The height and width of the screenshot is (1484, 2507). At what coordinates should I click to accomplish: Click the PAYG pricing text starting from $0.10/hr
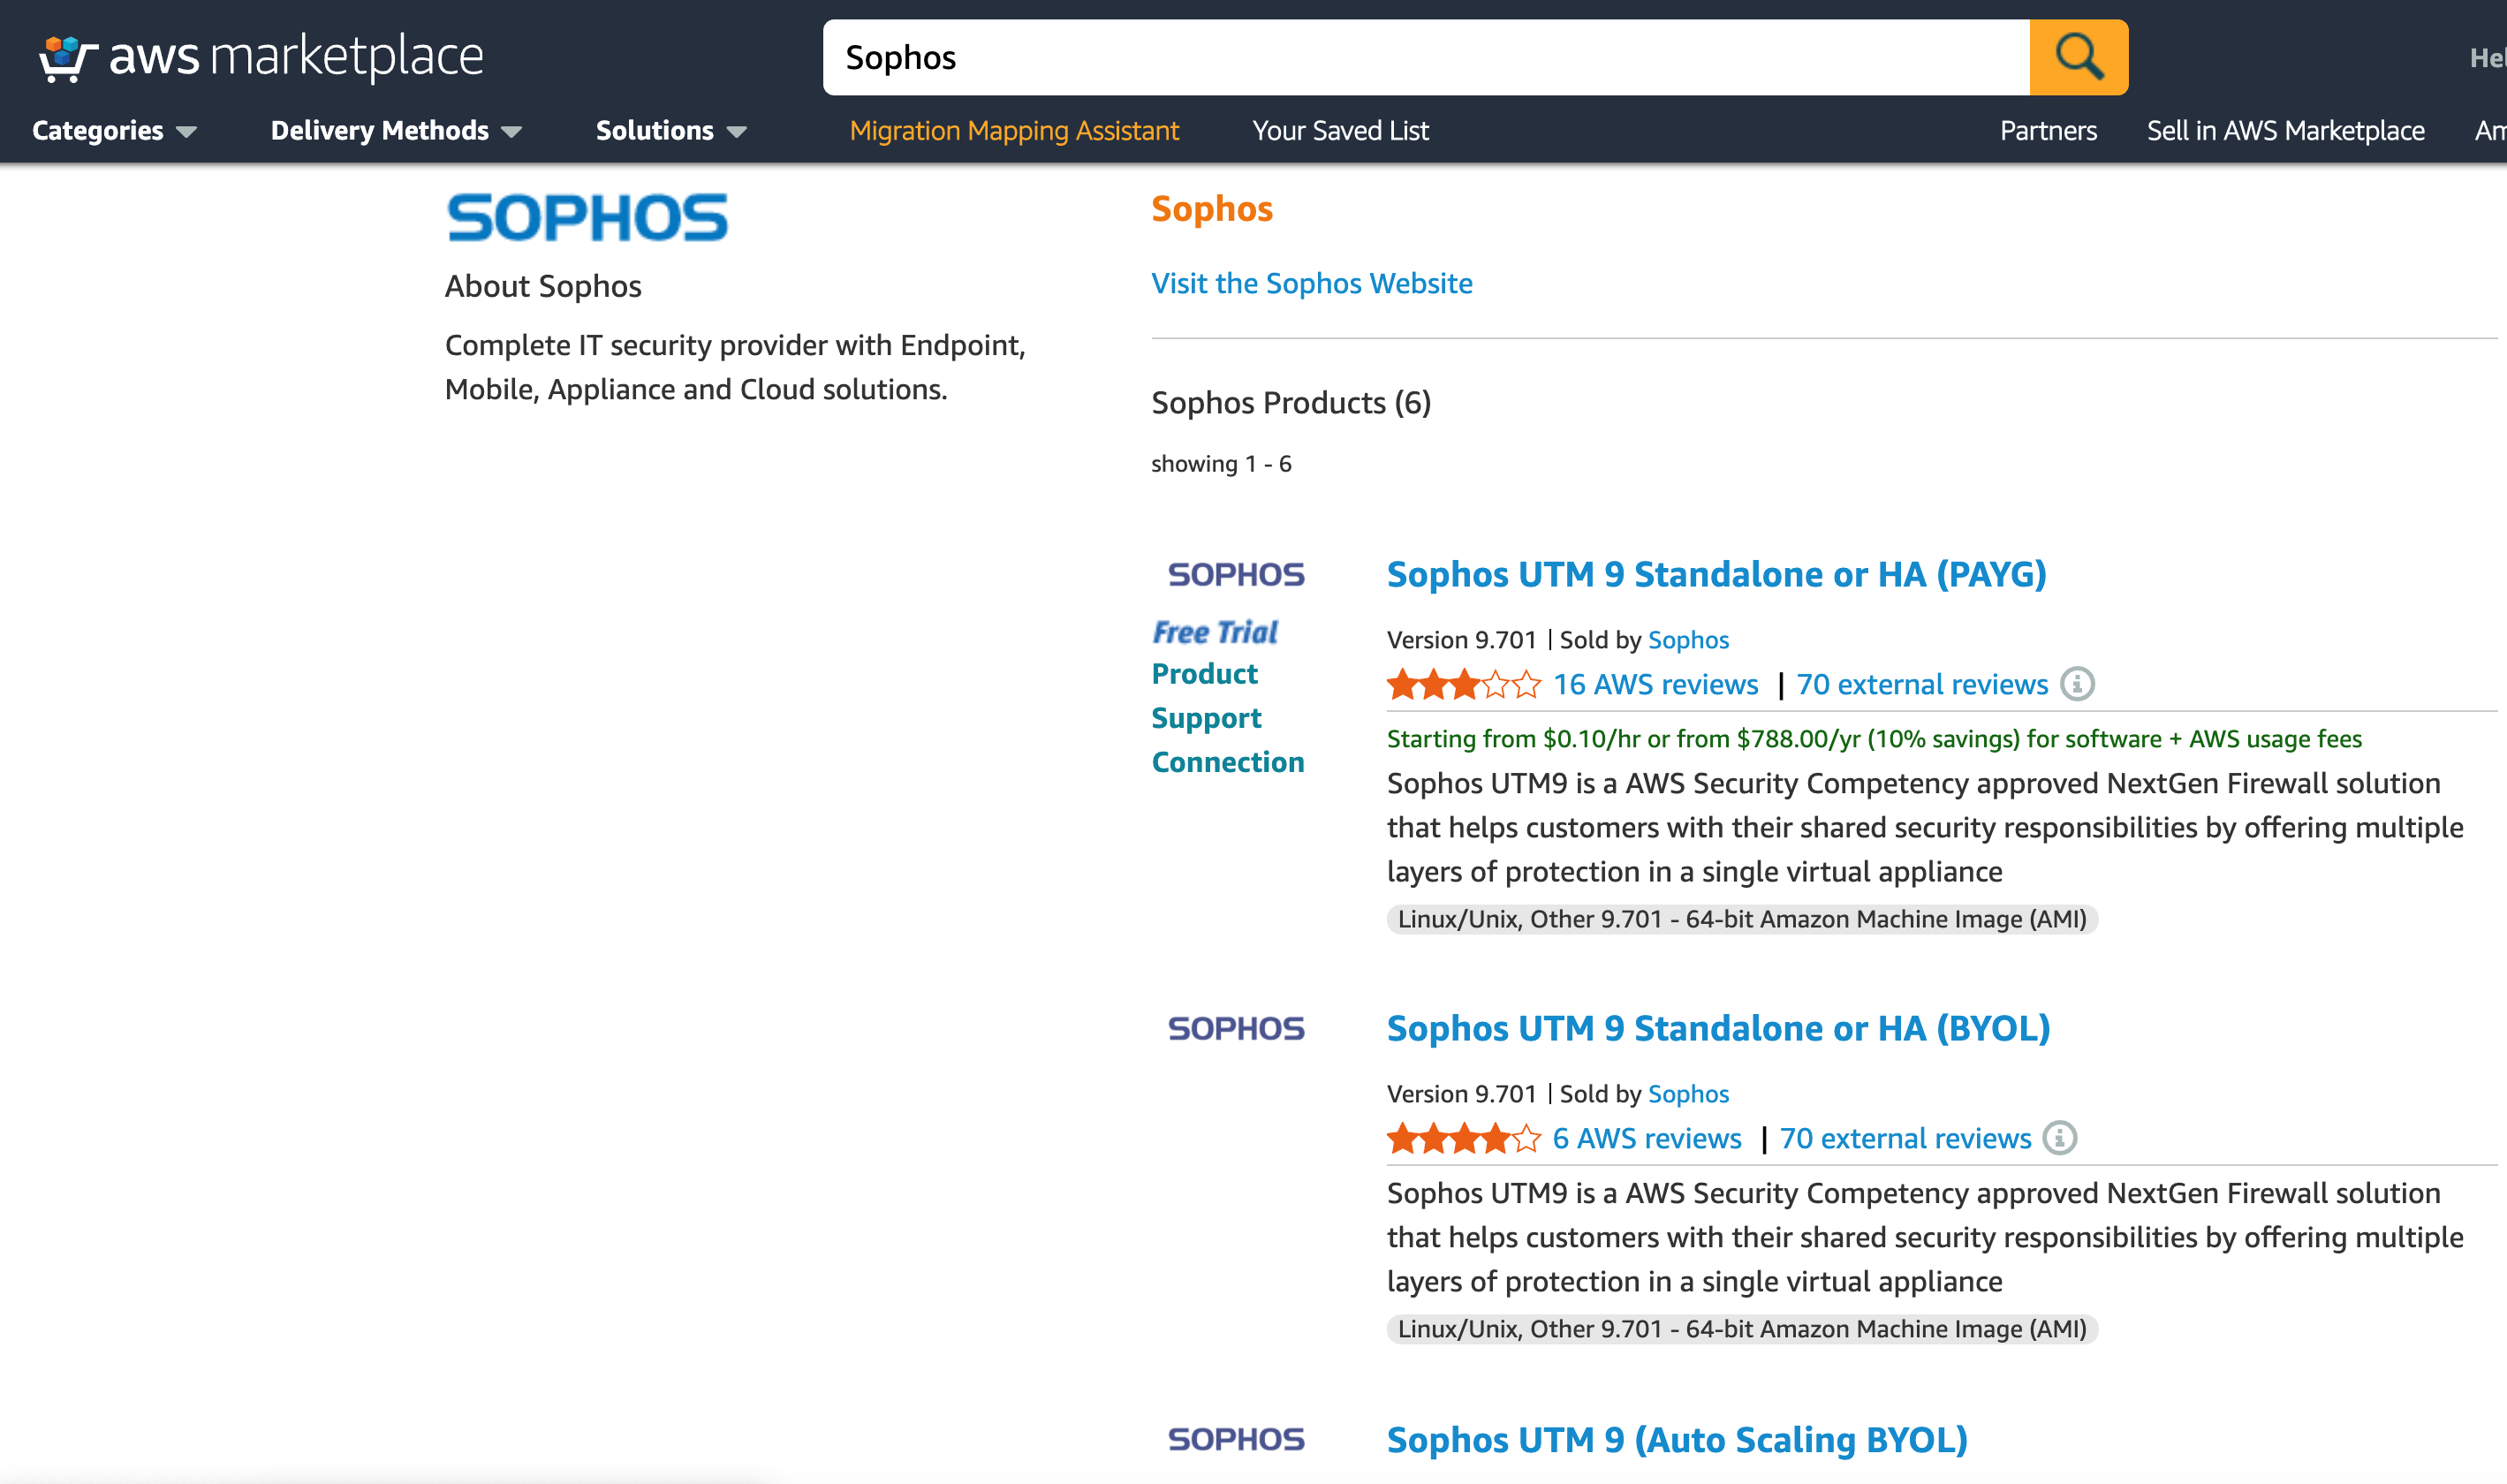point(1874,739)
